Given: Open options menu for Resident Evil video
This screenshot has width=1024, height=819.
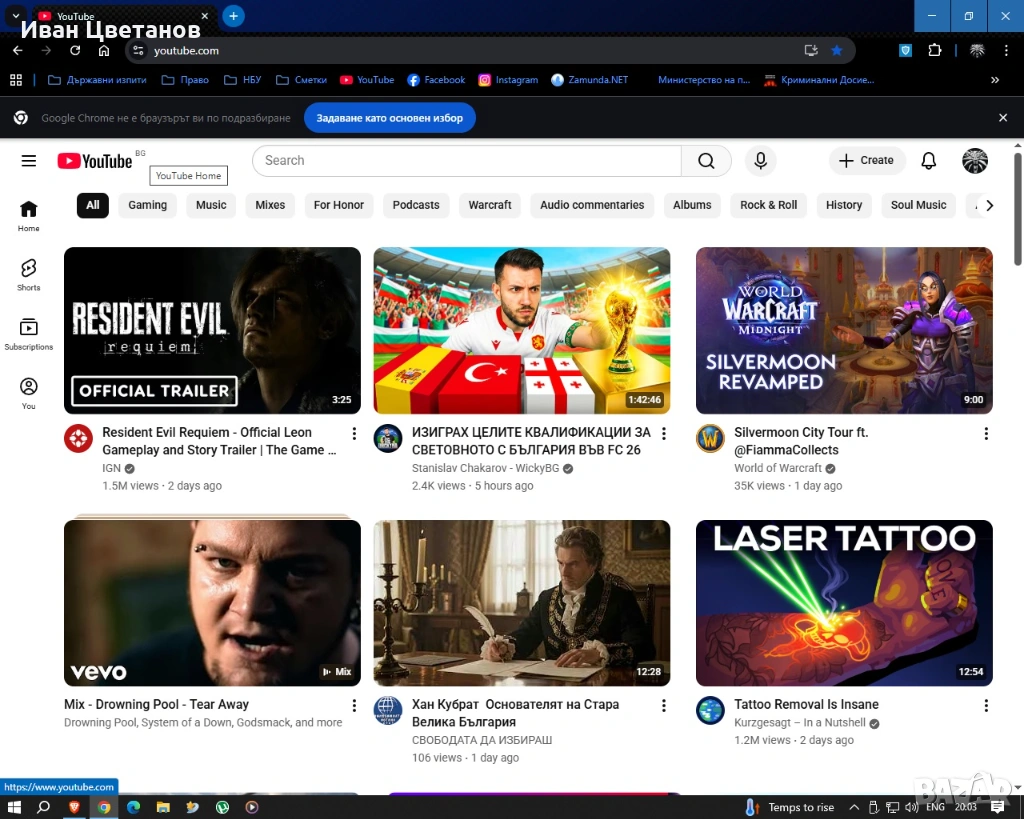Looking at the screenshot, I should (x=353, y=433).
